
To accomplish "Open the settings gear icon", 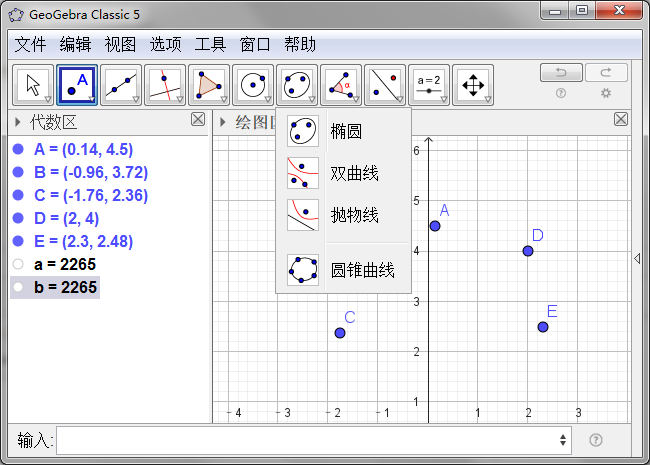I will pyautogui.click(x=606, y=93).
